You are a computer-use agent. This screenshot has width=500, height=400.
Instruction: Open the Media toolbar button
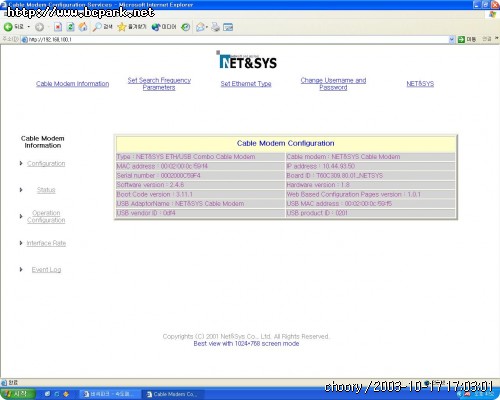click(164, 27)
